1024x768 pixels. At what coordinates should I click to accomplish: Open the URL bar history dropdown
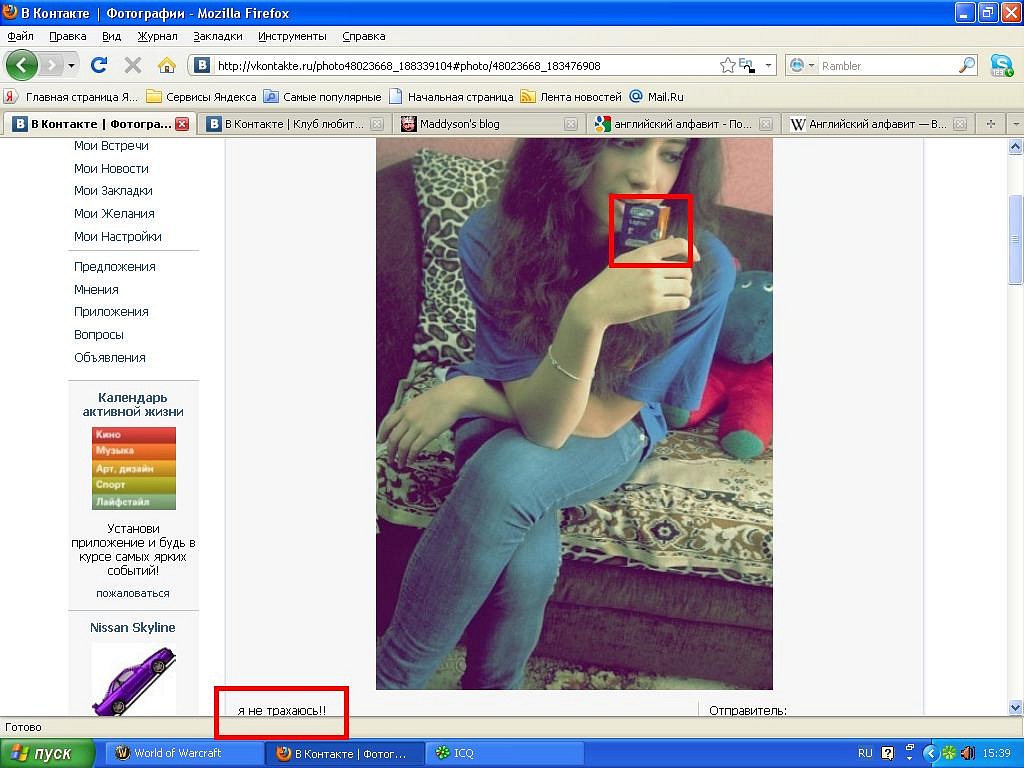[769, 65]
